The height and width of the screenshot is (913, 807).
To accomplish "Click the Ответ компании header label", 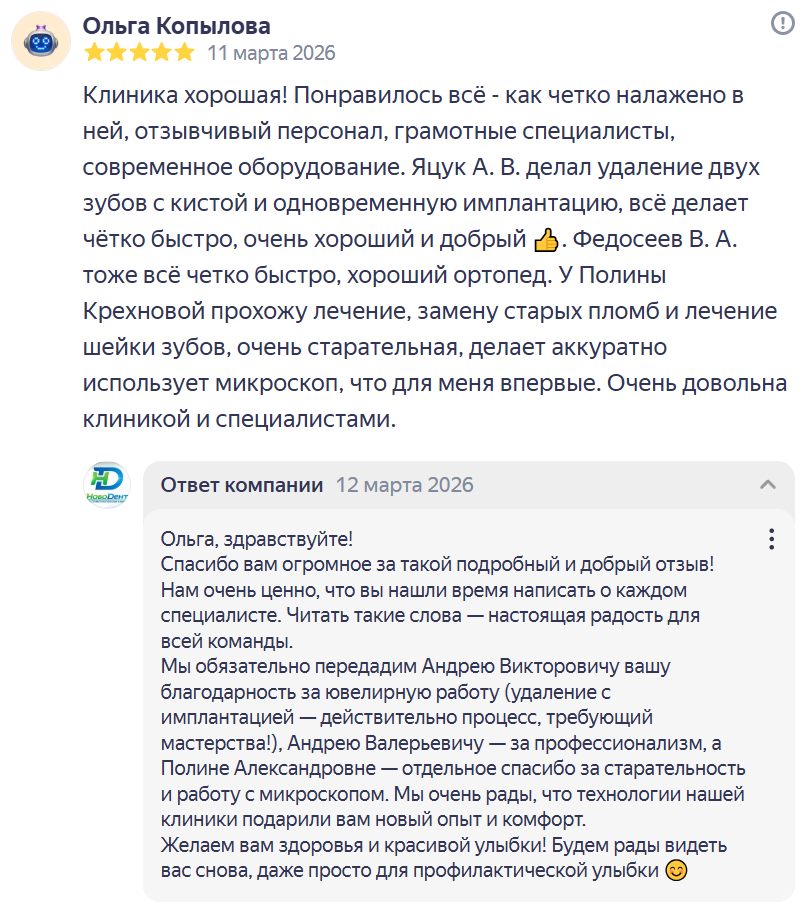I will coord(242,485).
